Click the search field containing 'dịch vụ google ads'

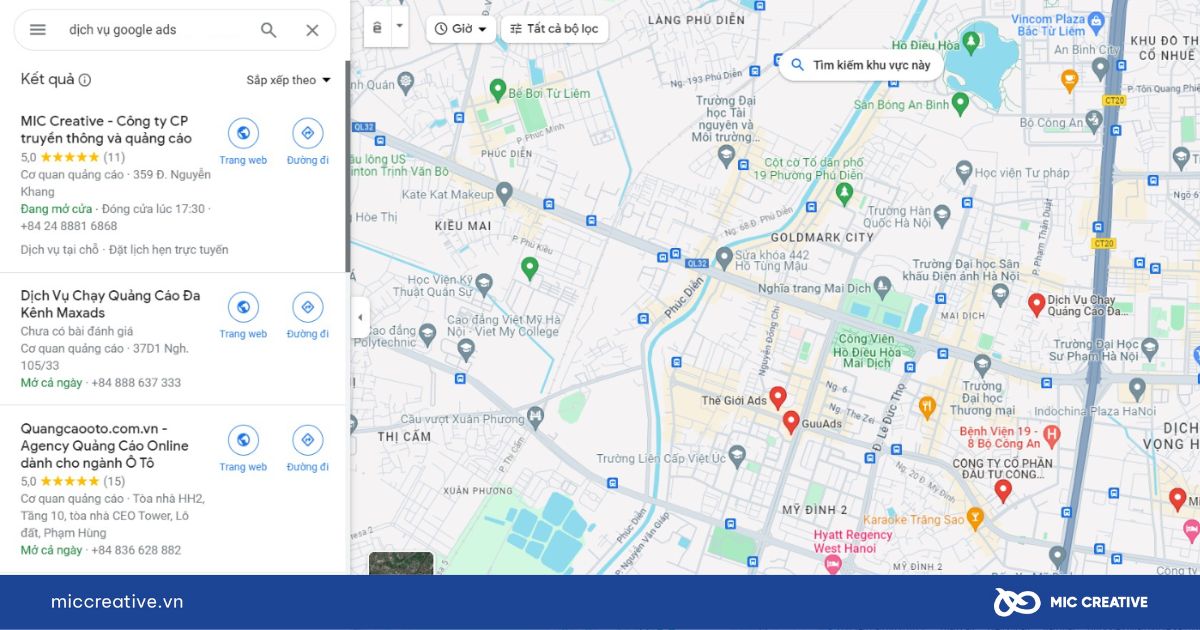coord(155,30)
